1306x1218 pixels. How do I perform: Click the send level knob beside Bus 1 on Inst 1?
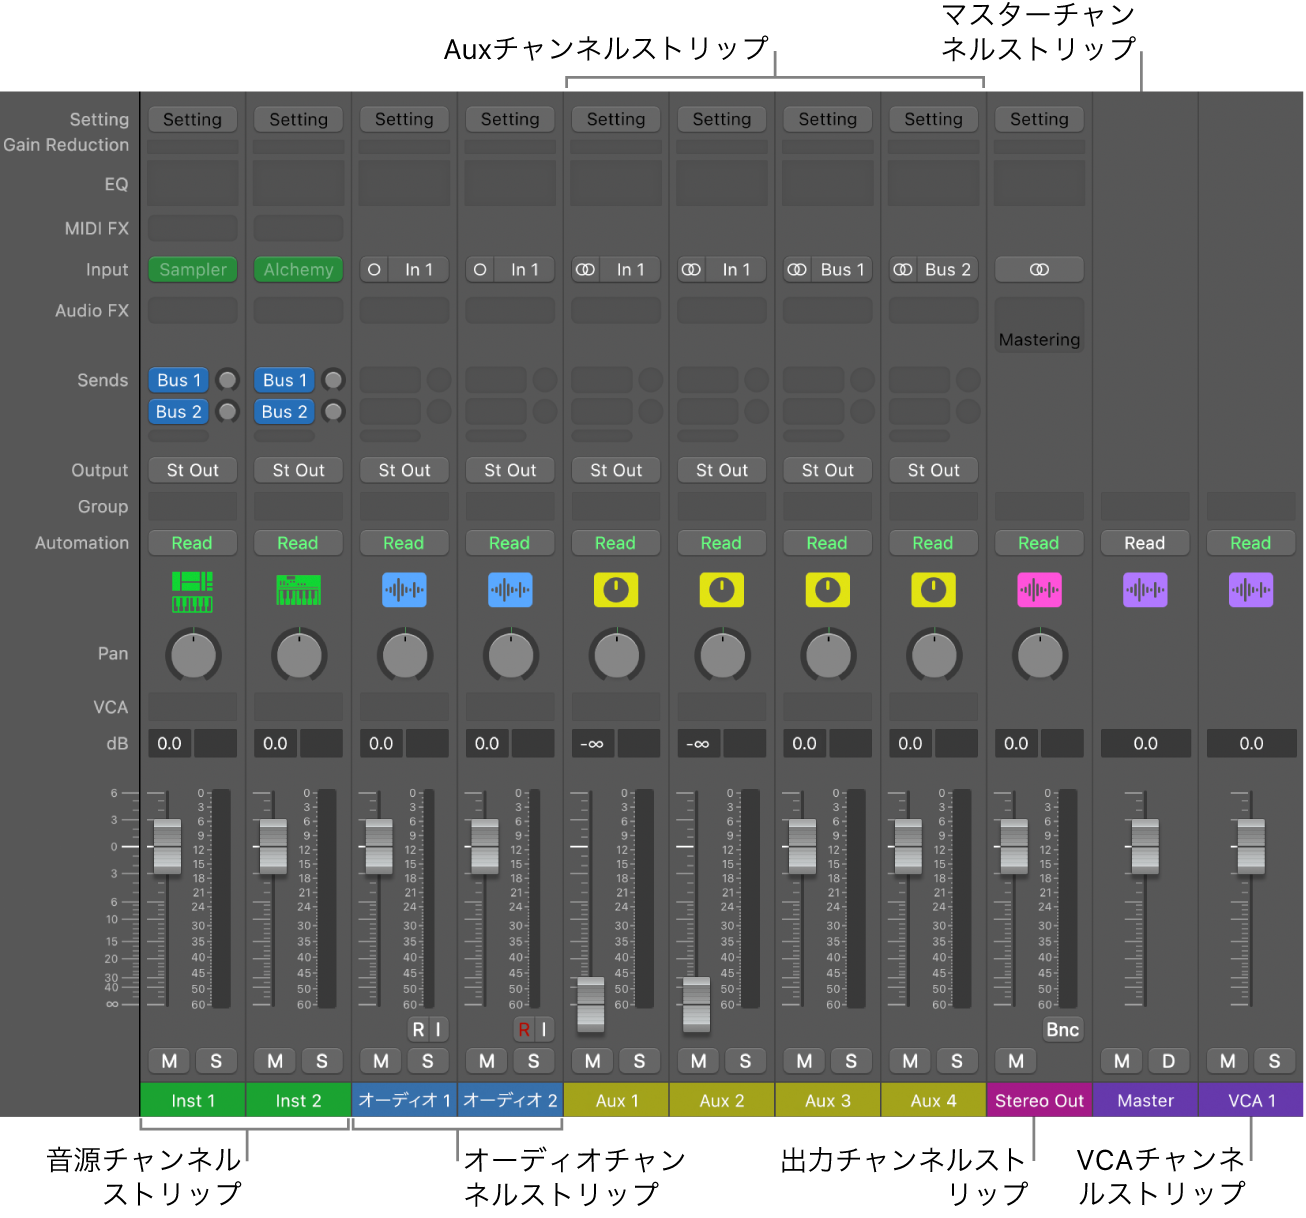click(227, 380)
